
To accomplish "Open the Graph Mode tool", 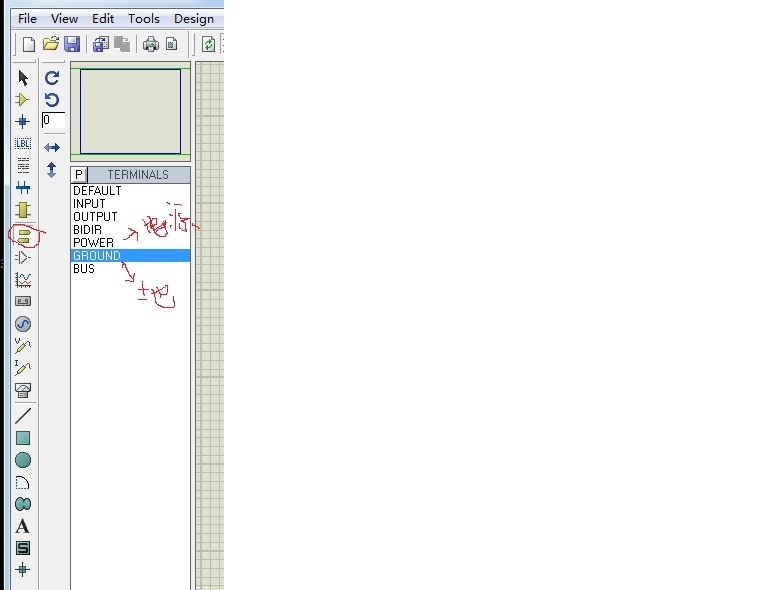I will pos(23,280).
